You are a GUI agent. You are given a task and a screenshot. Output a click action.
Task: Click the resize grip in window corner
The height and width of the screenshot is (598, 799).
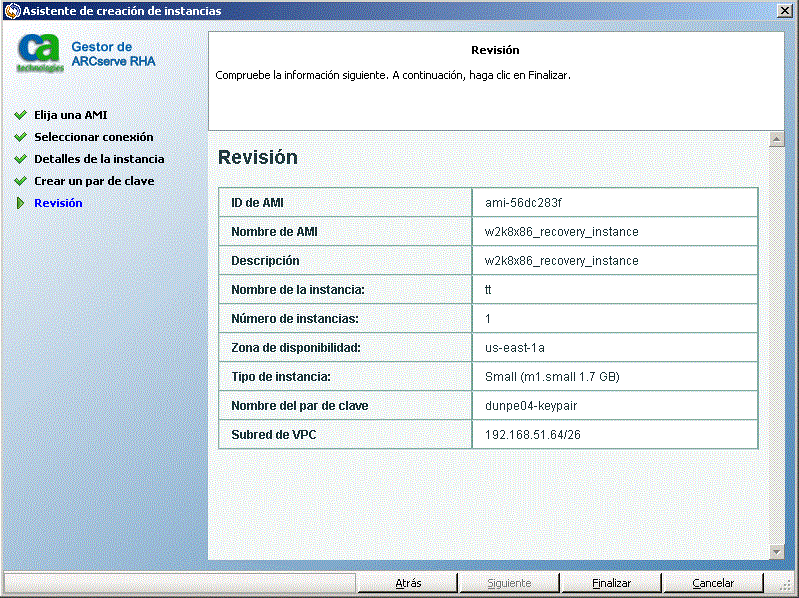click(786, 586)
